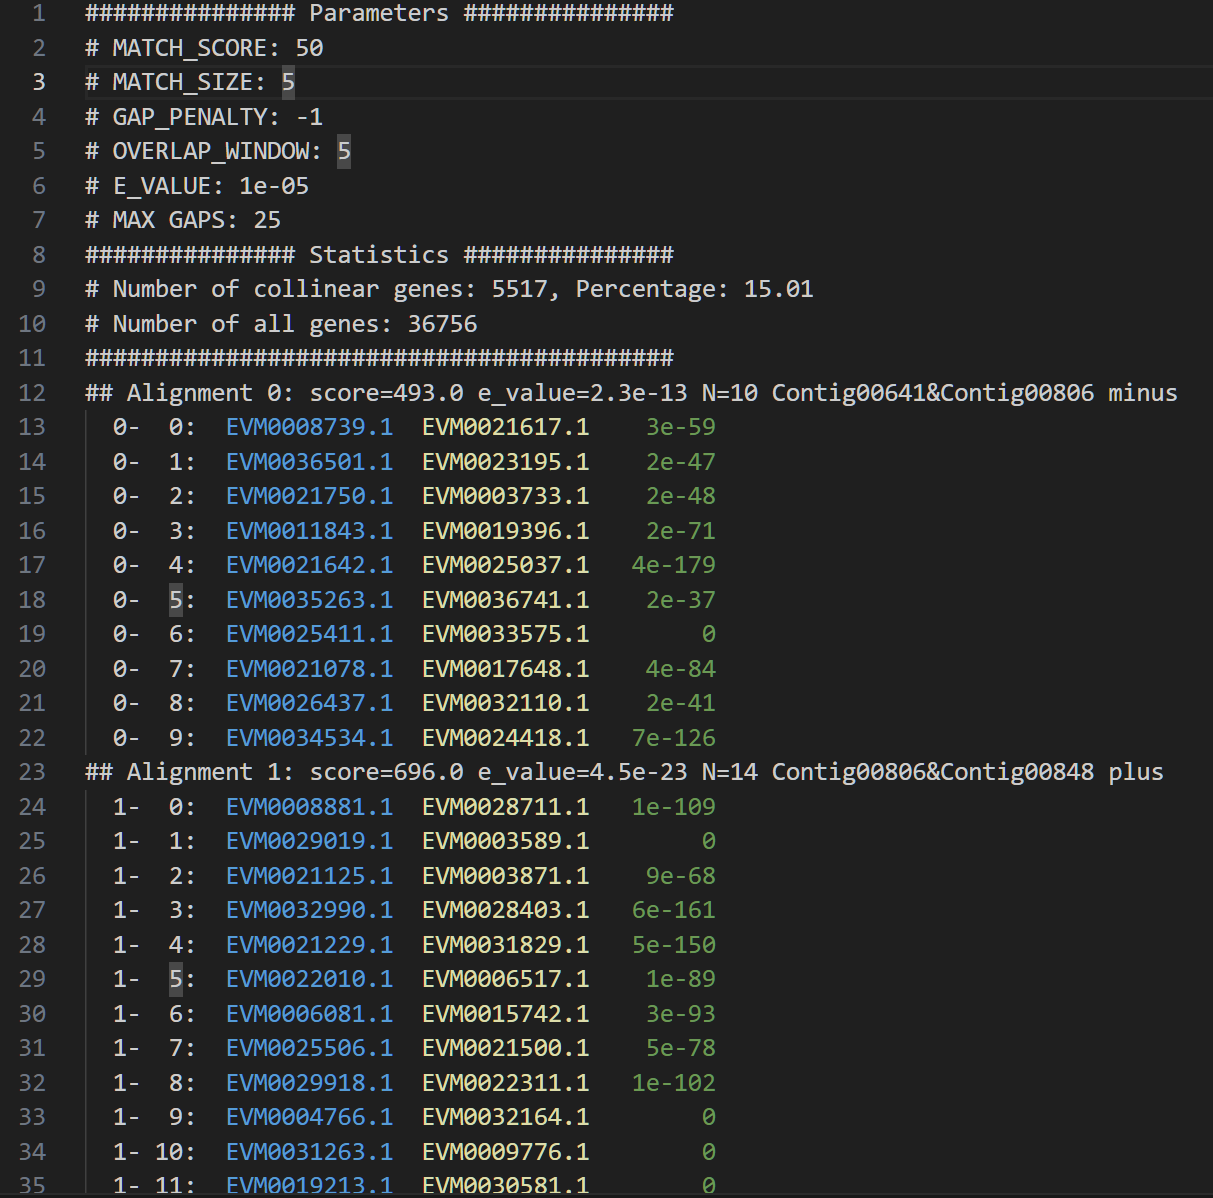This screenshot has width=1213, height=1198.
Task: Click gene EVM0033575.1
Action: pyautogui.click(x=505, y=634)
